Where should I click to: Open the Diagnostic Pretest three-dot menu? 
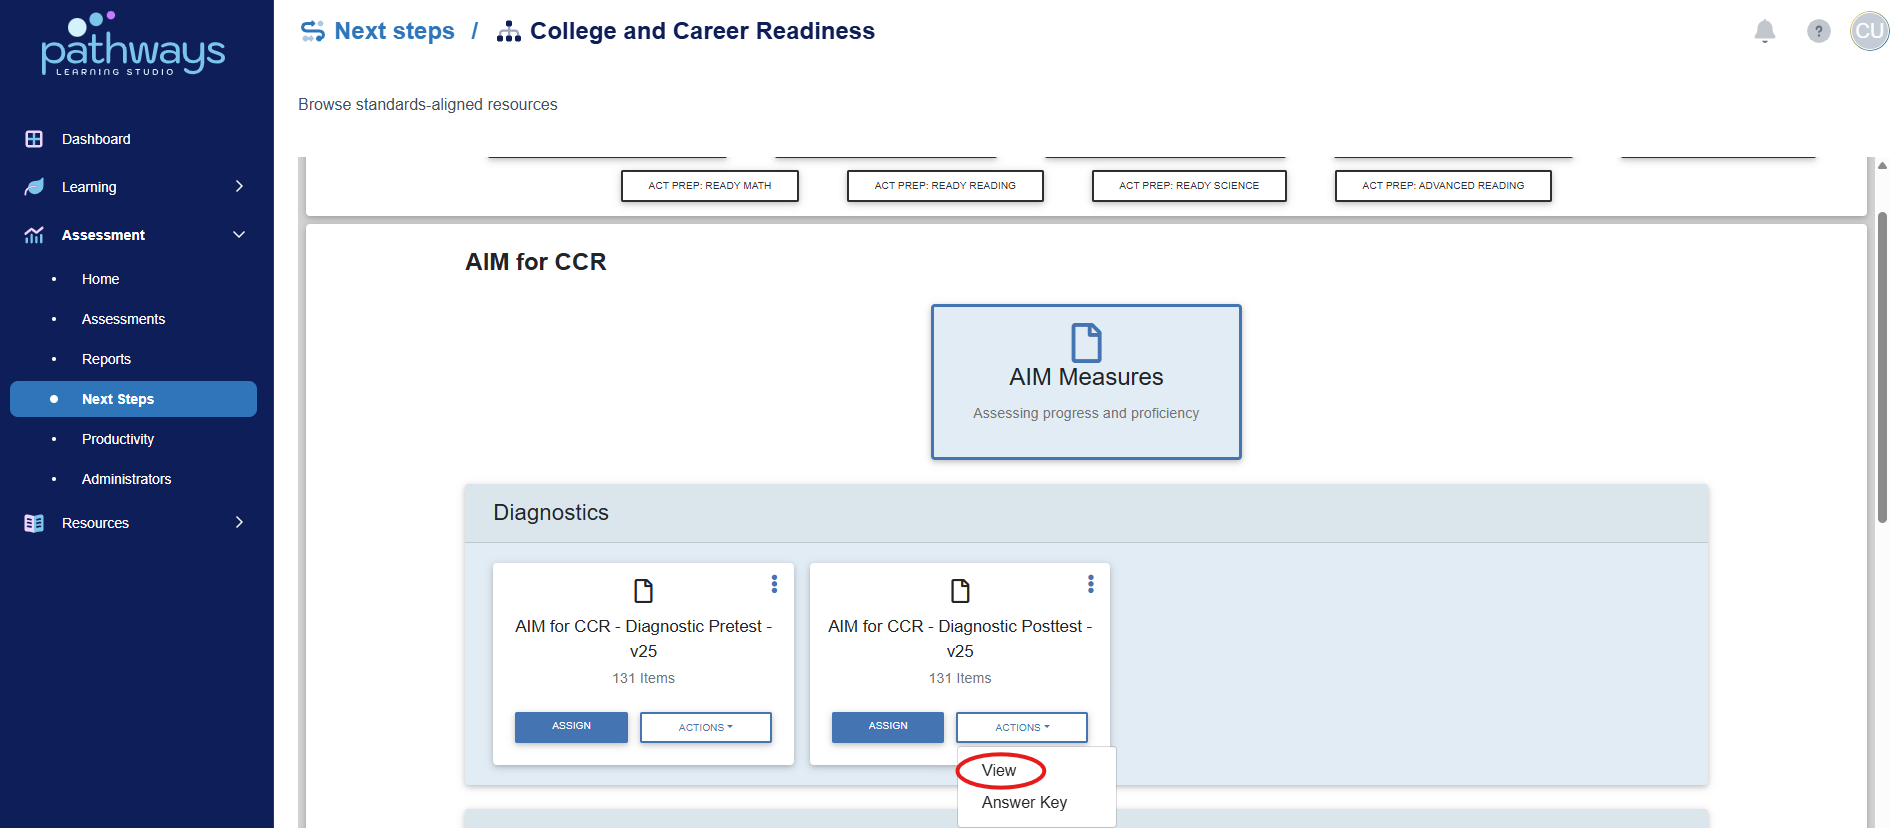[774, 584]
